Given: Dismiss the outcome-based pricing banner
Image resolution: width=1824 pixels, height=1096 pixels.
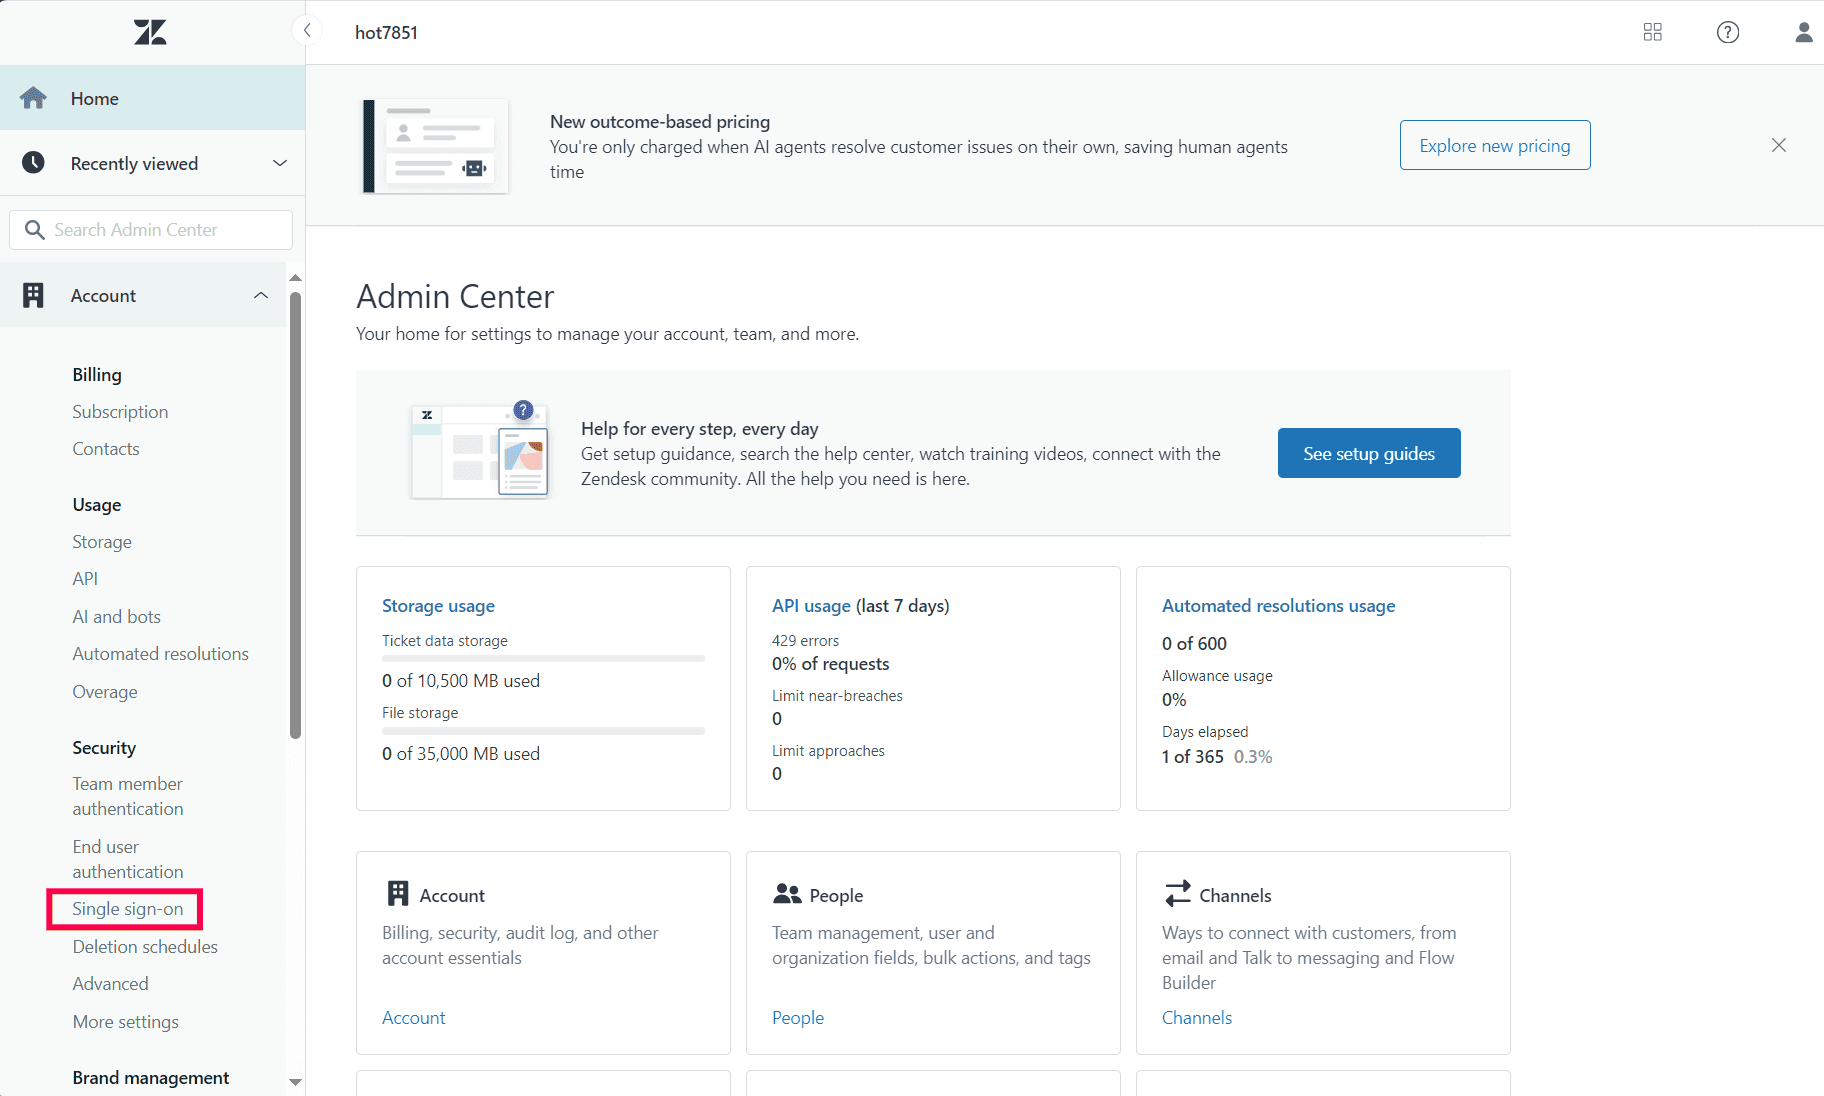Looking at the screenshot, I should pos(1778,145).
